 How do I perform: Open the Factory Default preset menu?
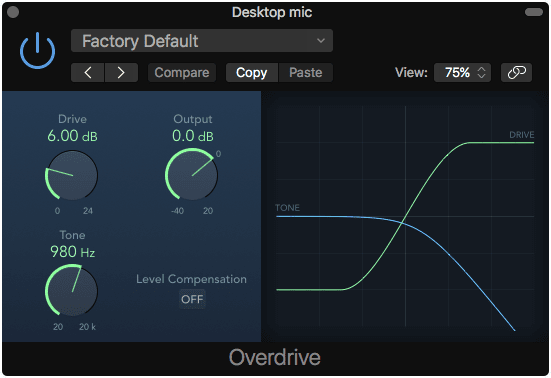[202, 41]
